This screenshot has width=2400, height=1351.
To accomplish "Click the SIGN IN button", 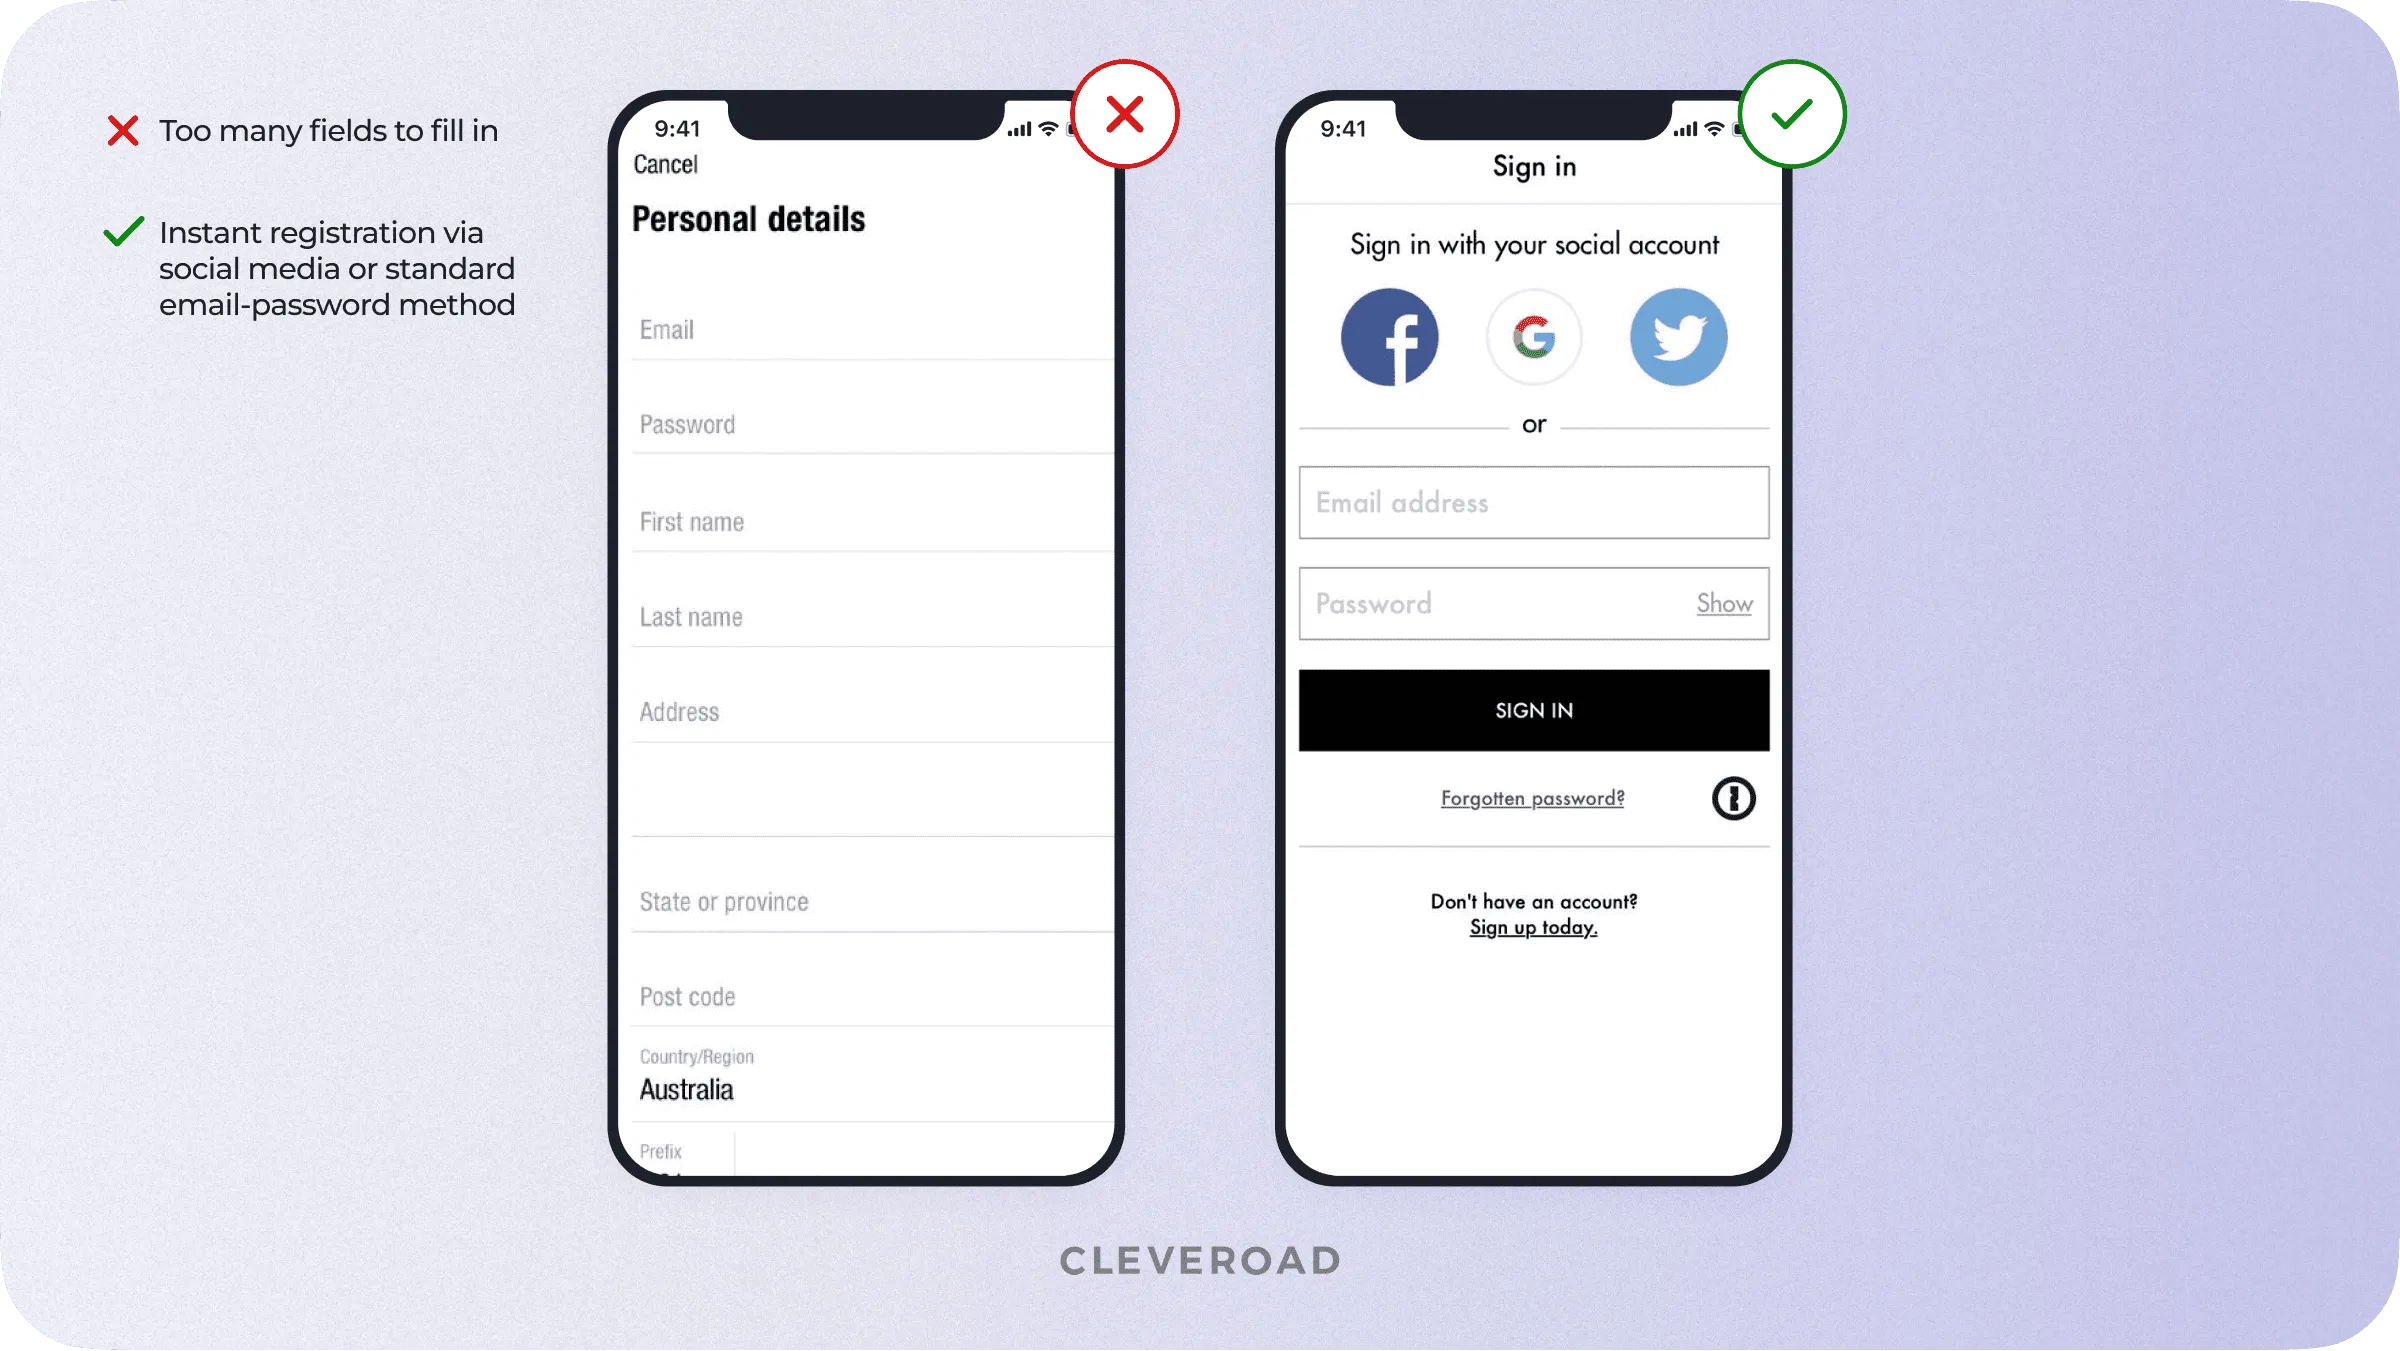I will (x=1531, y=710).
